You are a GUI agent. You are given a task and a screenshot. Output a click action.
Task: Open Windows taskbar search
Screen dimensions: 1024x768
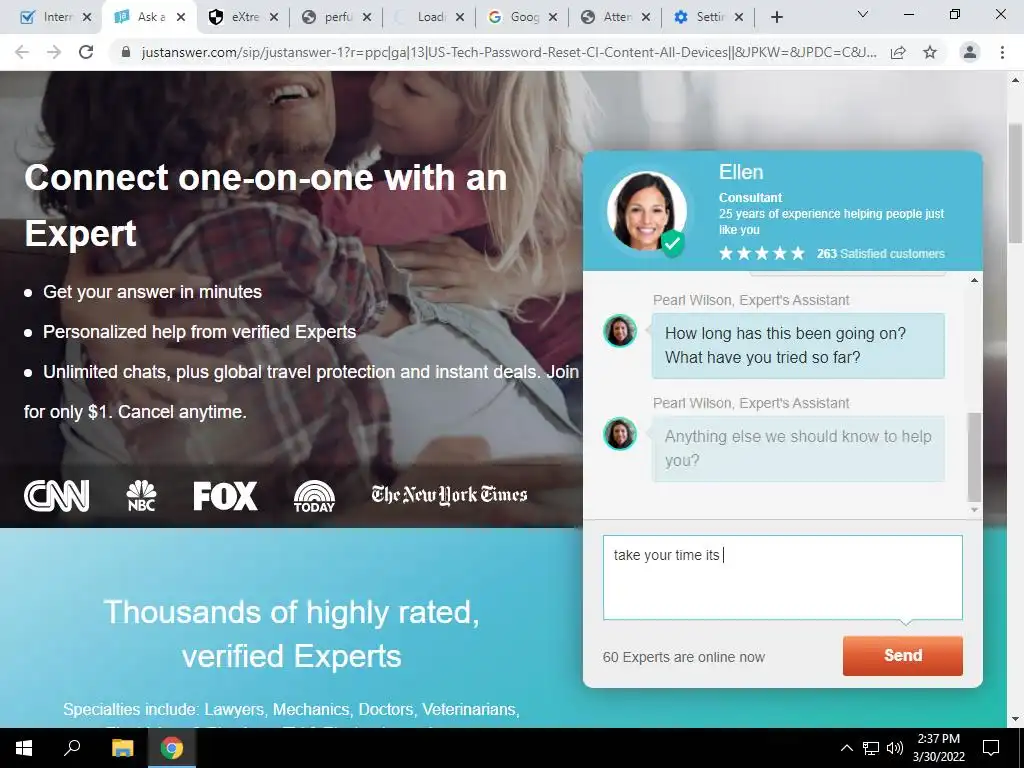pyautogui.click(x=72, y=748)
